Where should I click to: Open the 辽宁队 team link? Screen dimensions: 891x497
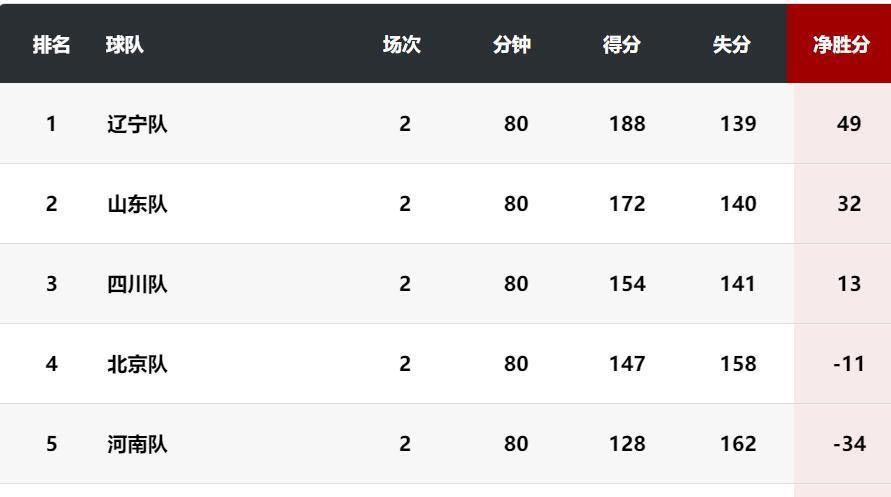(x=137, y=124)
